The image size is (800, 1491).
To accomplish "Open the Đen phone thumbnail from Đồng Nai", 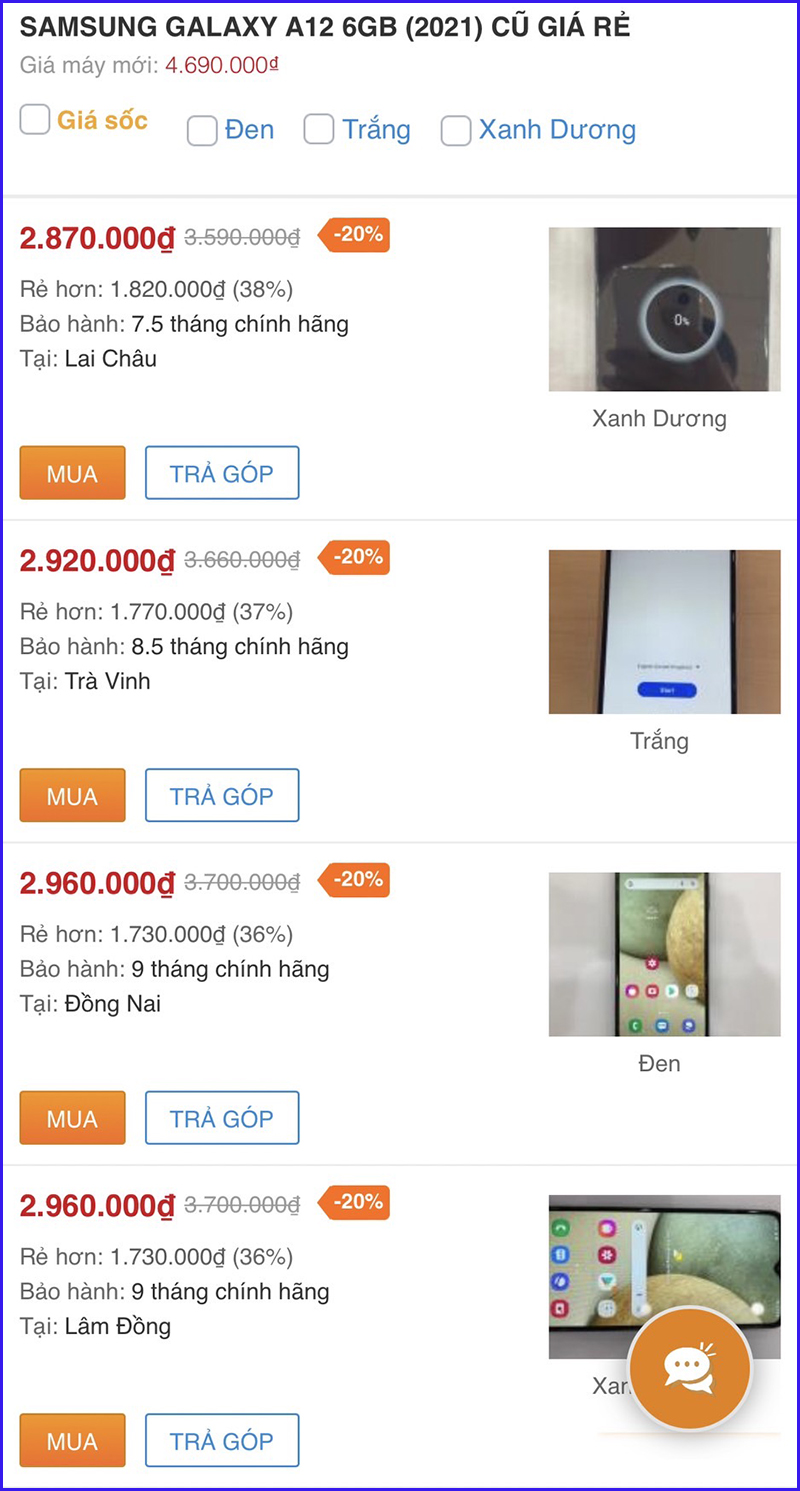I will [664, 954].
